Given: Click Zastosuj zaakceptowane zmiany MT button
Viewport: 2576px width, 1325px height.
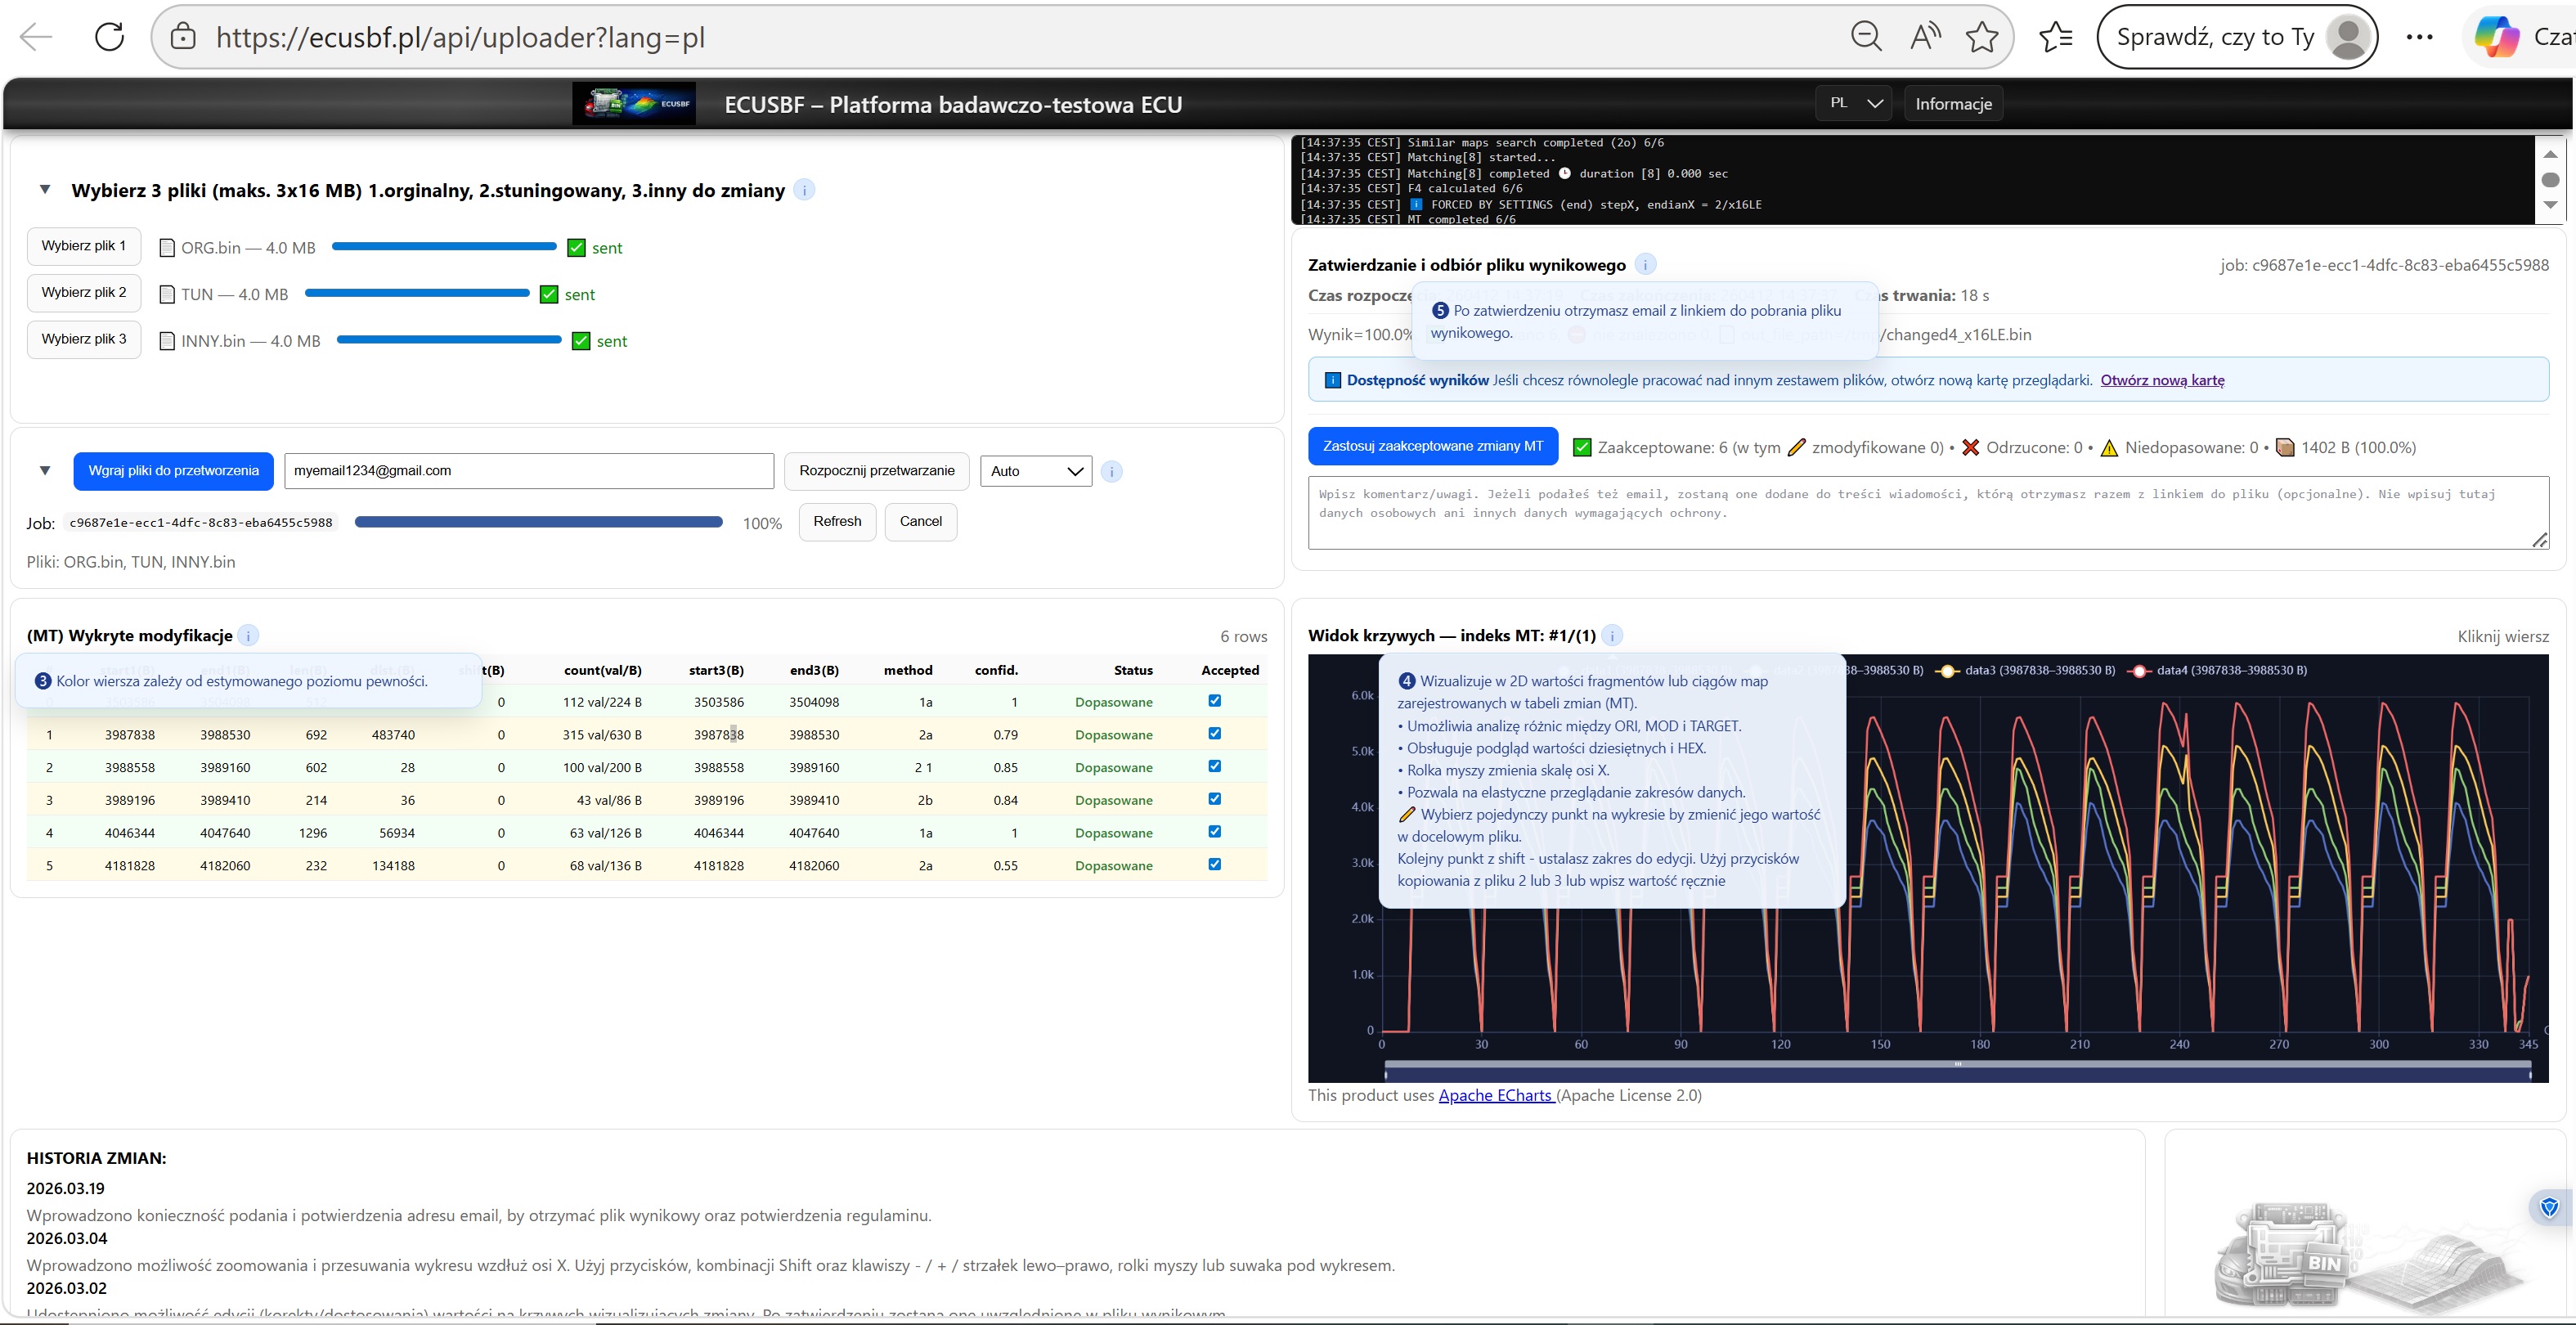Looking at the screenshot, I should 1432,447.
